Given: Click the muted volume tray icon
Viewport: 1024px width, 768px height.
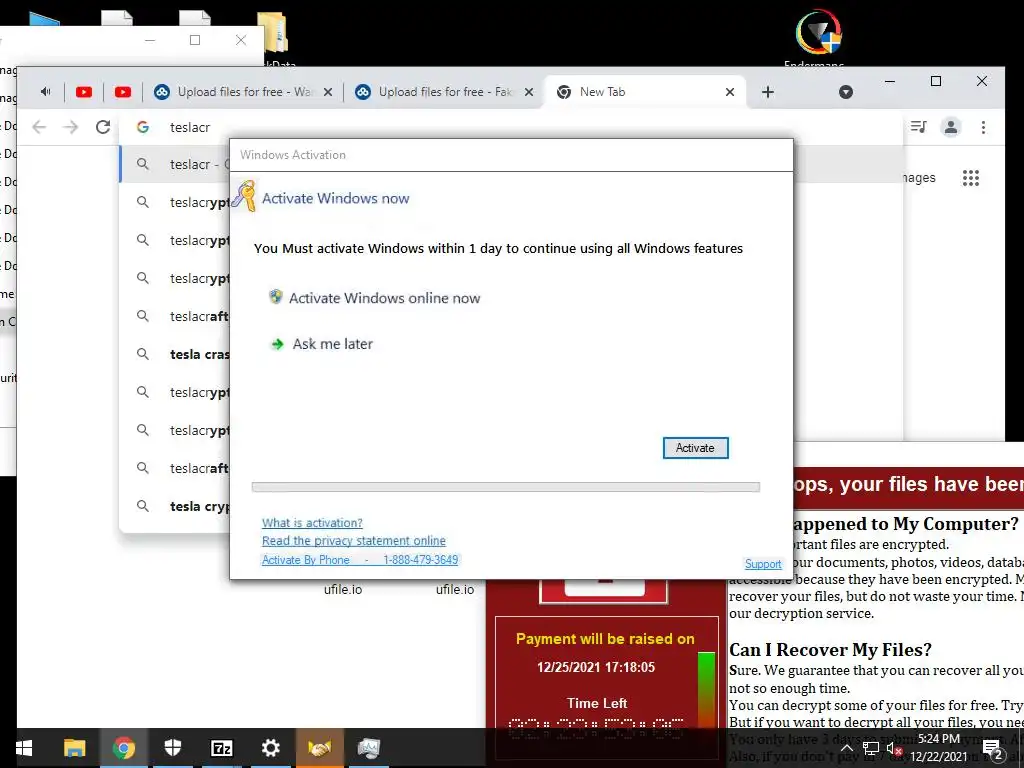Looking at the screenshot, I should click(895, 748).
